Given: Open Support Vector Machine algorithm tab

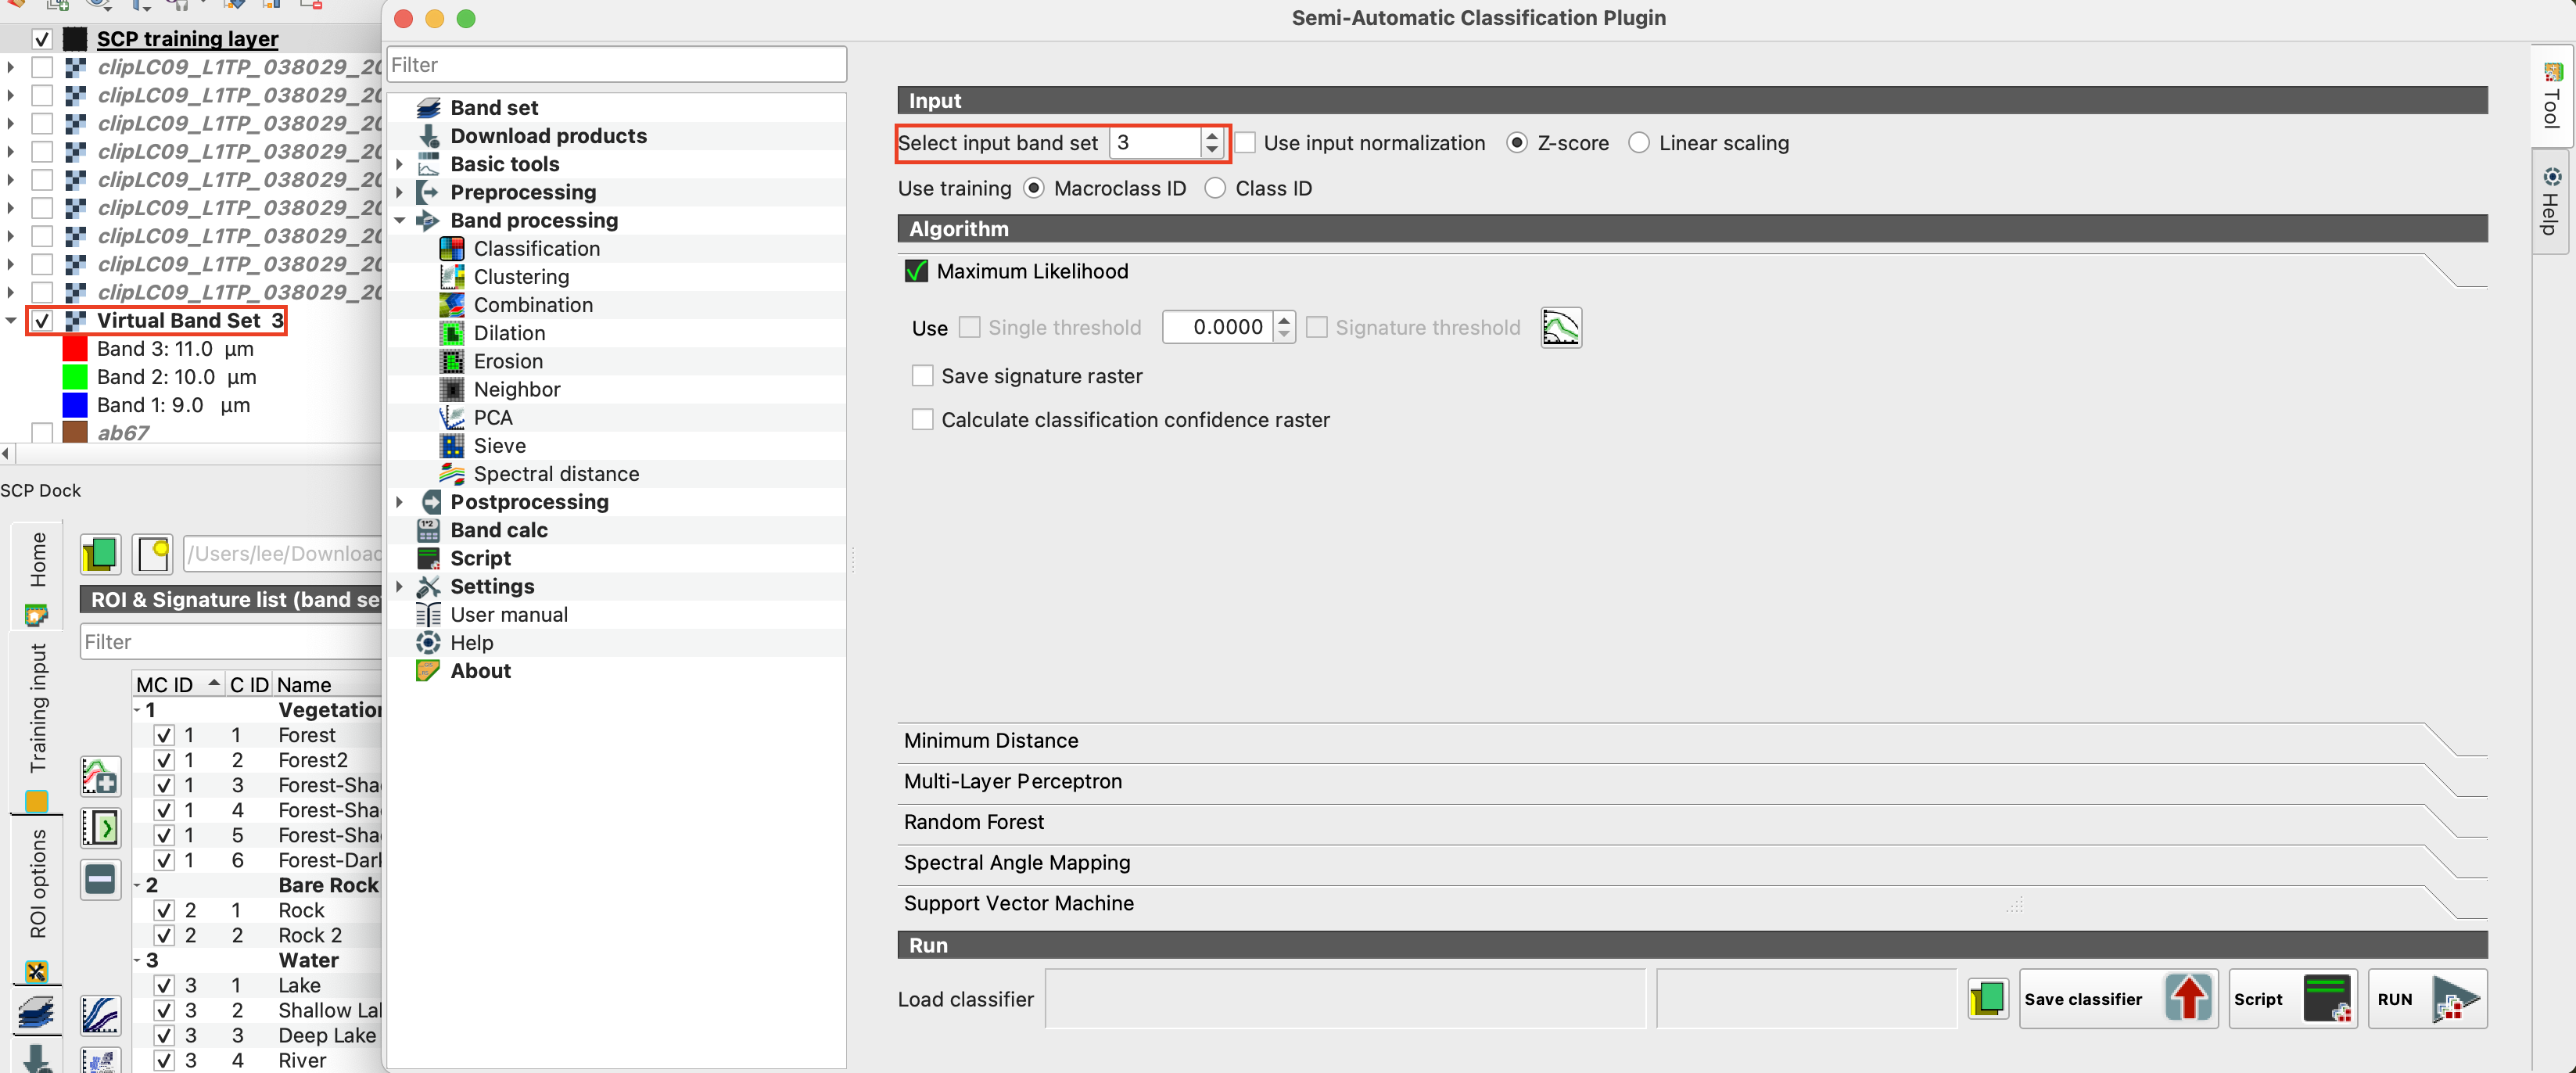Looking at the screenshot, I should [1019, 903].
